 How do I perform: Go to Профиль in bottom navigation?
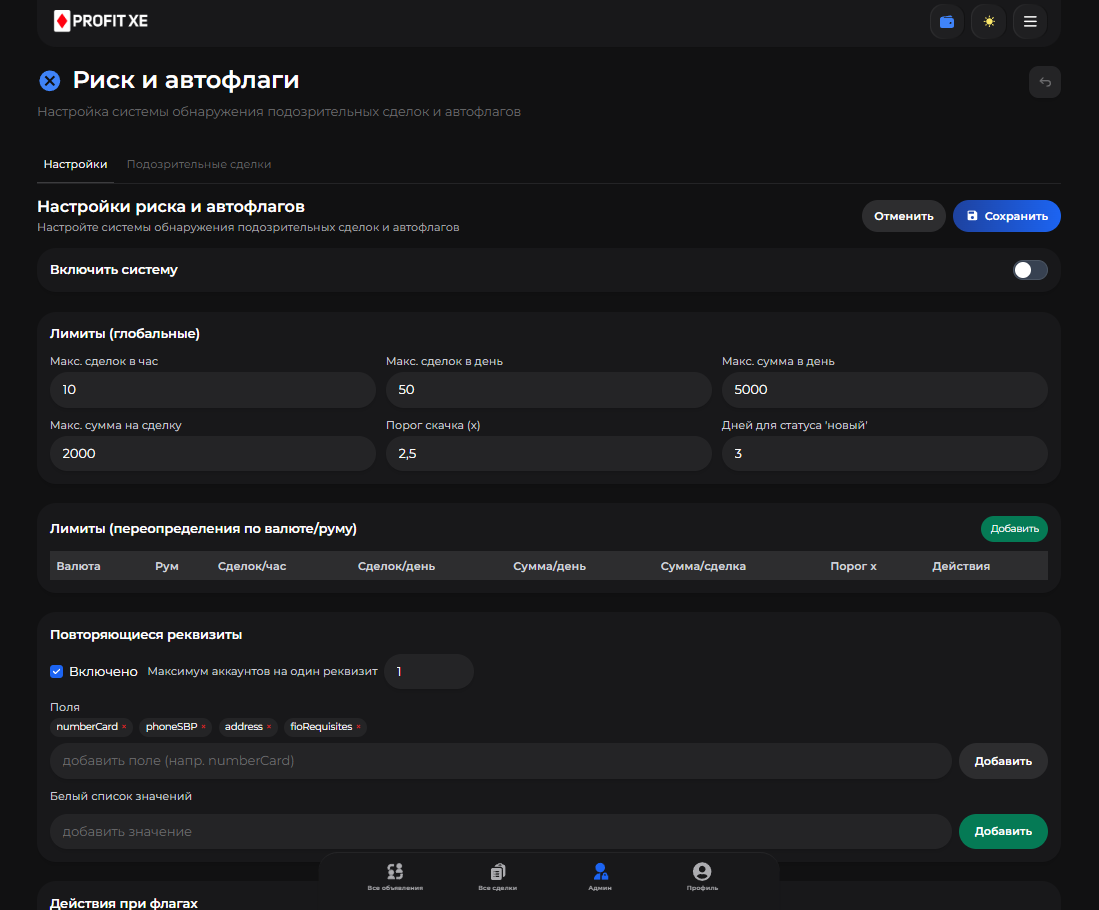702,877
